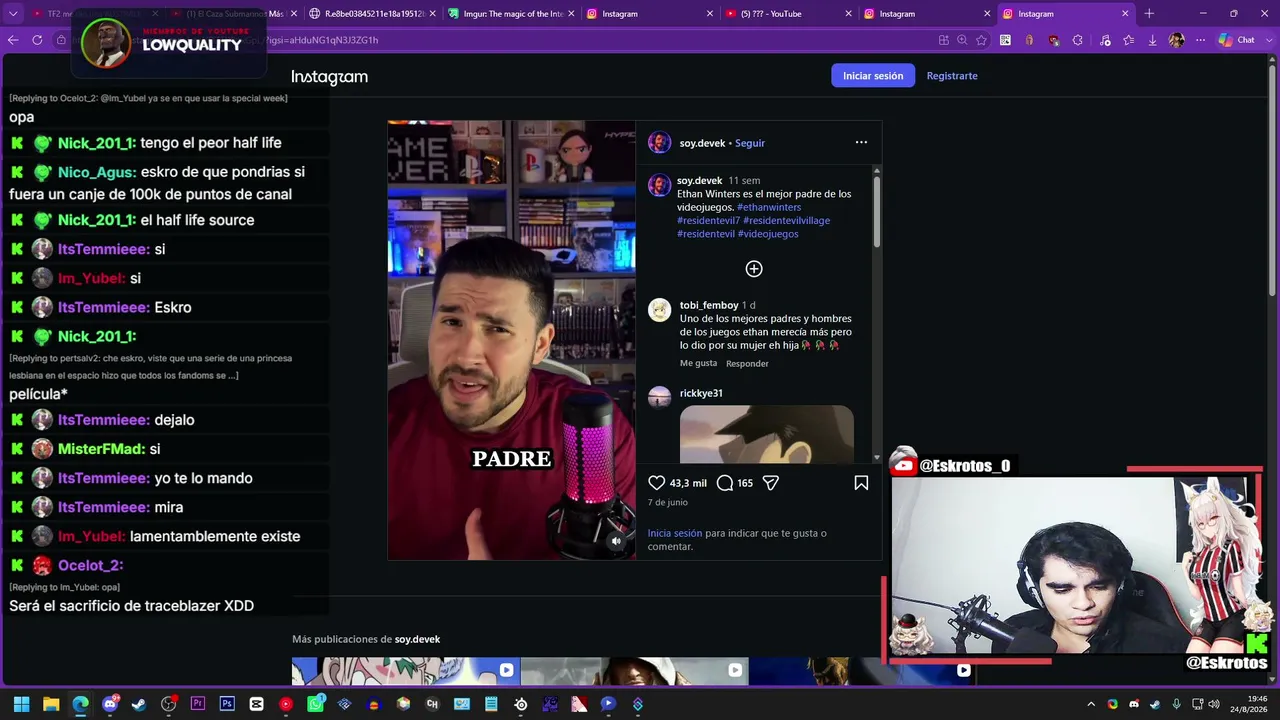Screen dimensions: 1280x720
Task: Open Discord from the taskbar
Action: click(110, 704)
